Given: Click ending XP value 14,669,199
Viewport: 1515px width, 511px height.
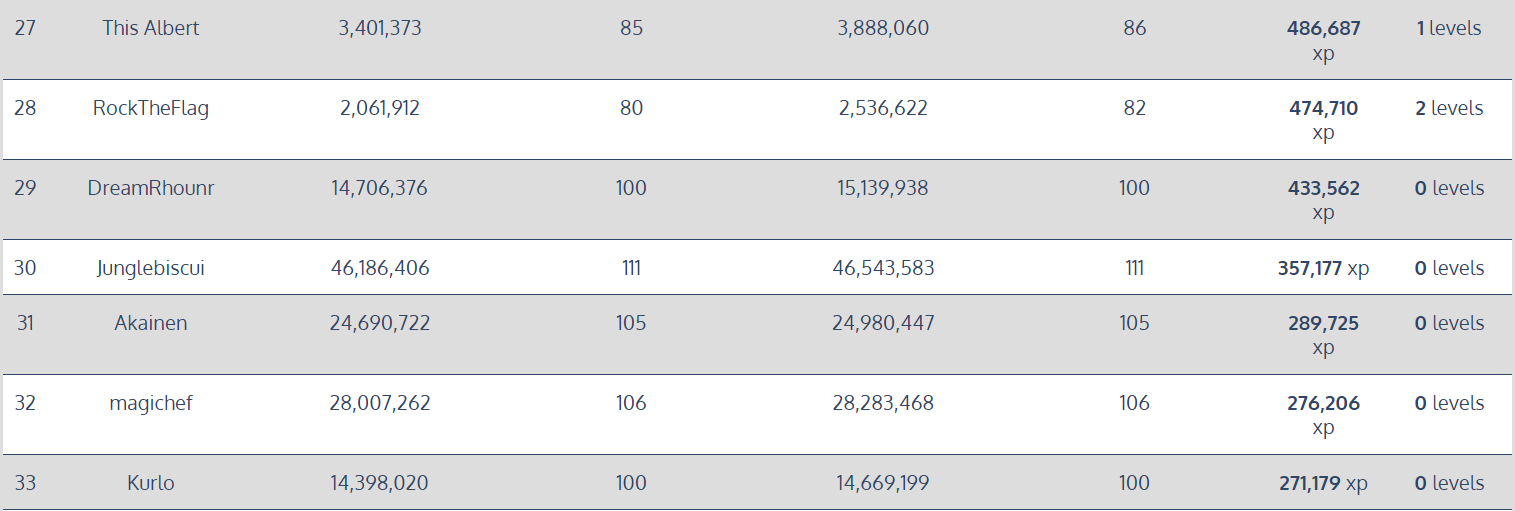Looking at the screenshot, I should pyautogui.click(x=883, y=483).
